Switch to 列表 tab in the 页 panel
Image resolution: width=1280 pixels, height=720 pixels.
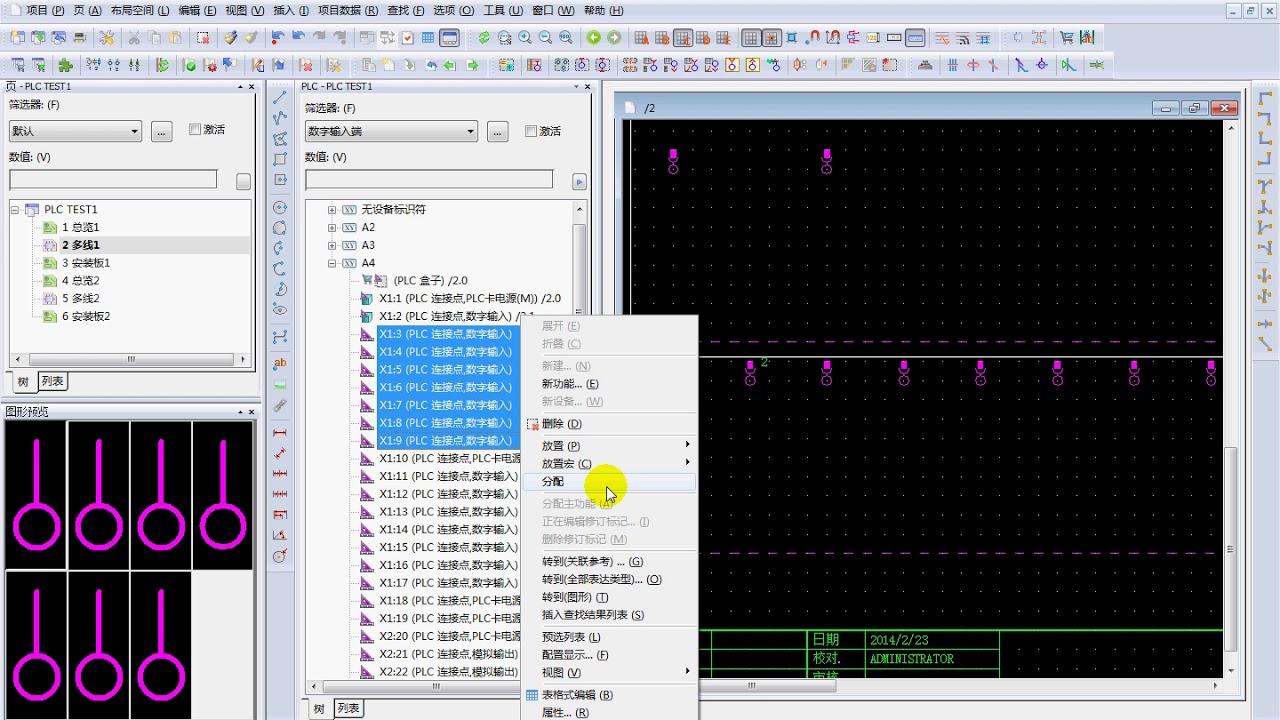[52, 381]
